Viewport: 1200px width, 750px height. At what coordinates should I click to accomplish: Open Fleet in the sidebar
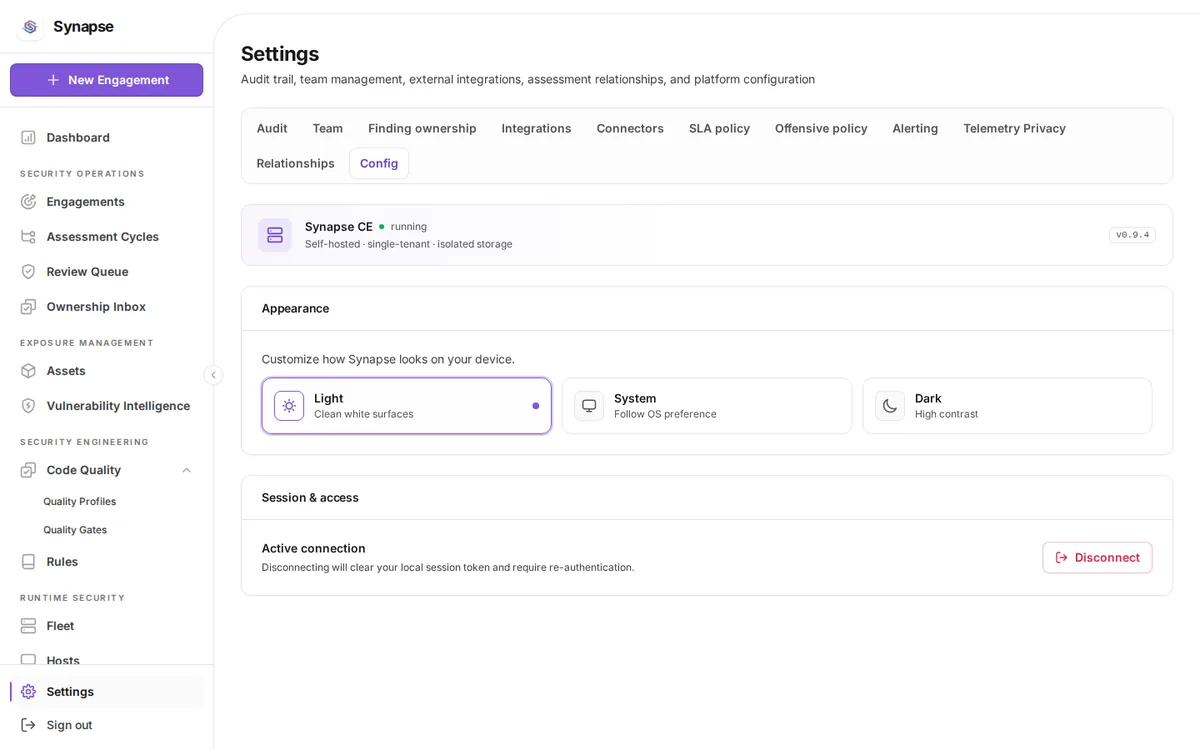107,625
